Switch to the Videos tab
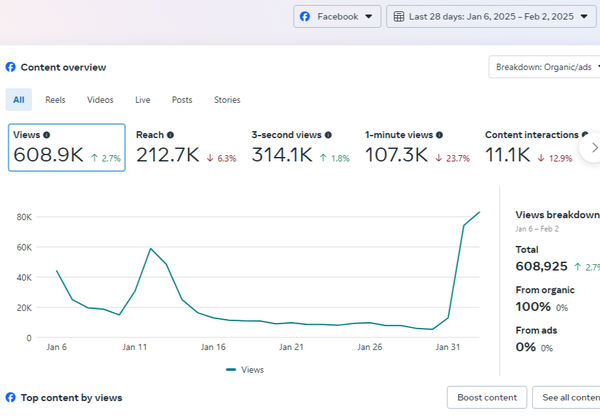 click(100, 100)
